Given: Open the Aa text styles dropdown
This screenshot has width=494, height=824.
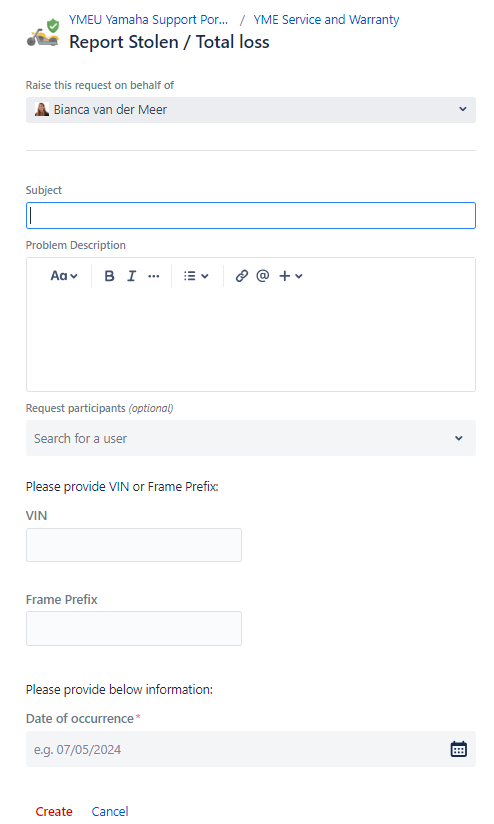Looking at the screenshot, I should (x=64, y=276).
